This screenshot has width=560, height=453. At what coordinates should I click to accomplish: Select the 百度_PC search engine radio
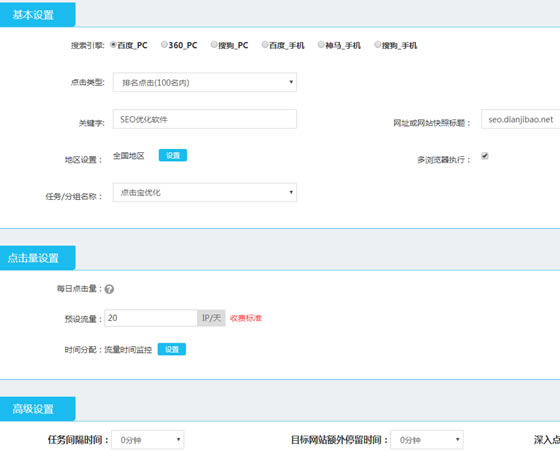click(113, 45)
